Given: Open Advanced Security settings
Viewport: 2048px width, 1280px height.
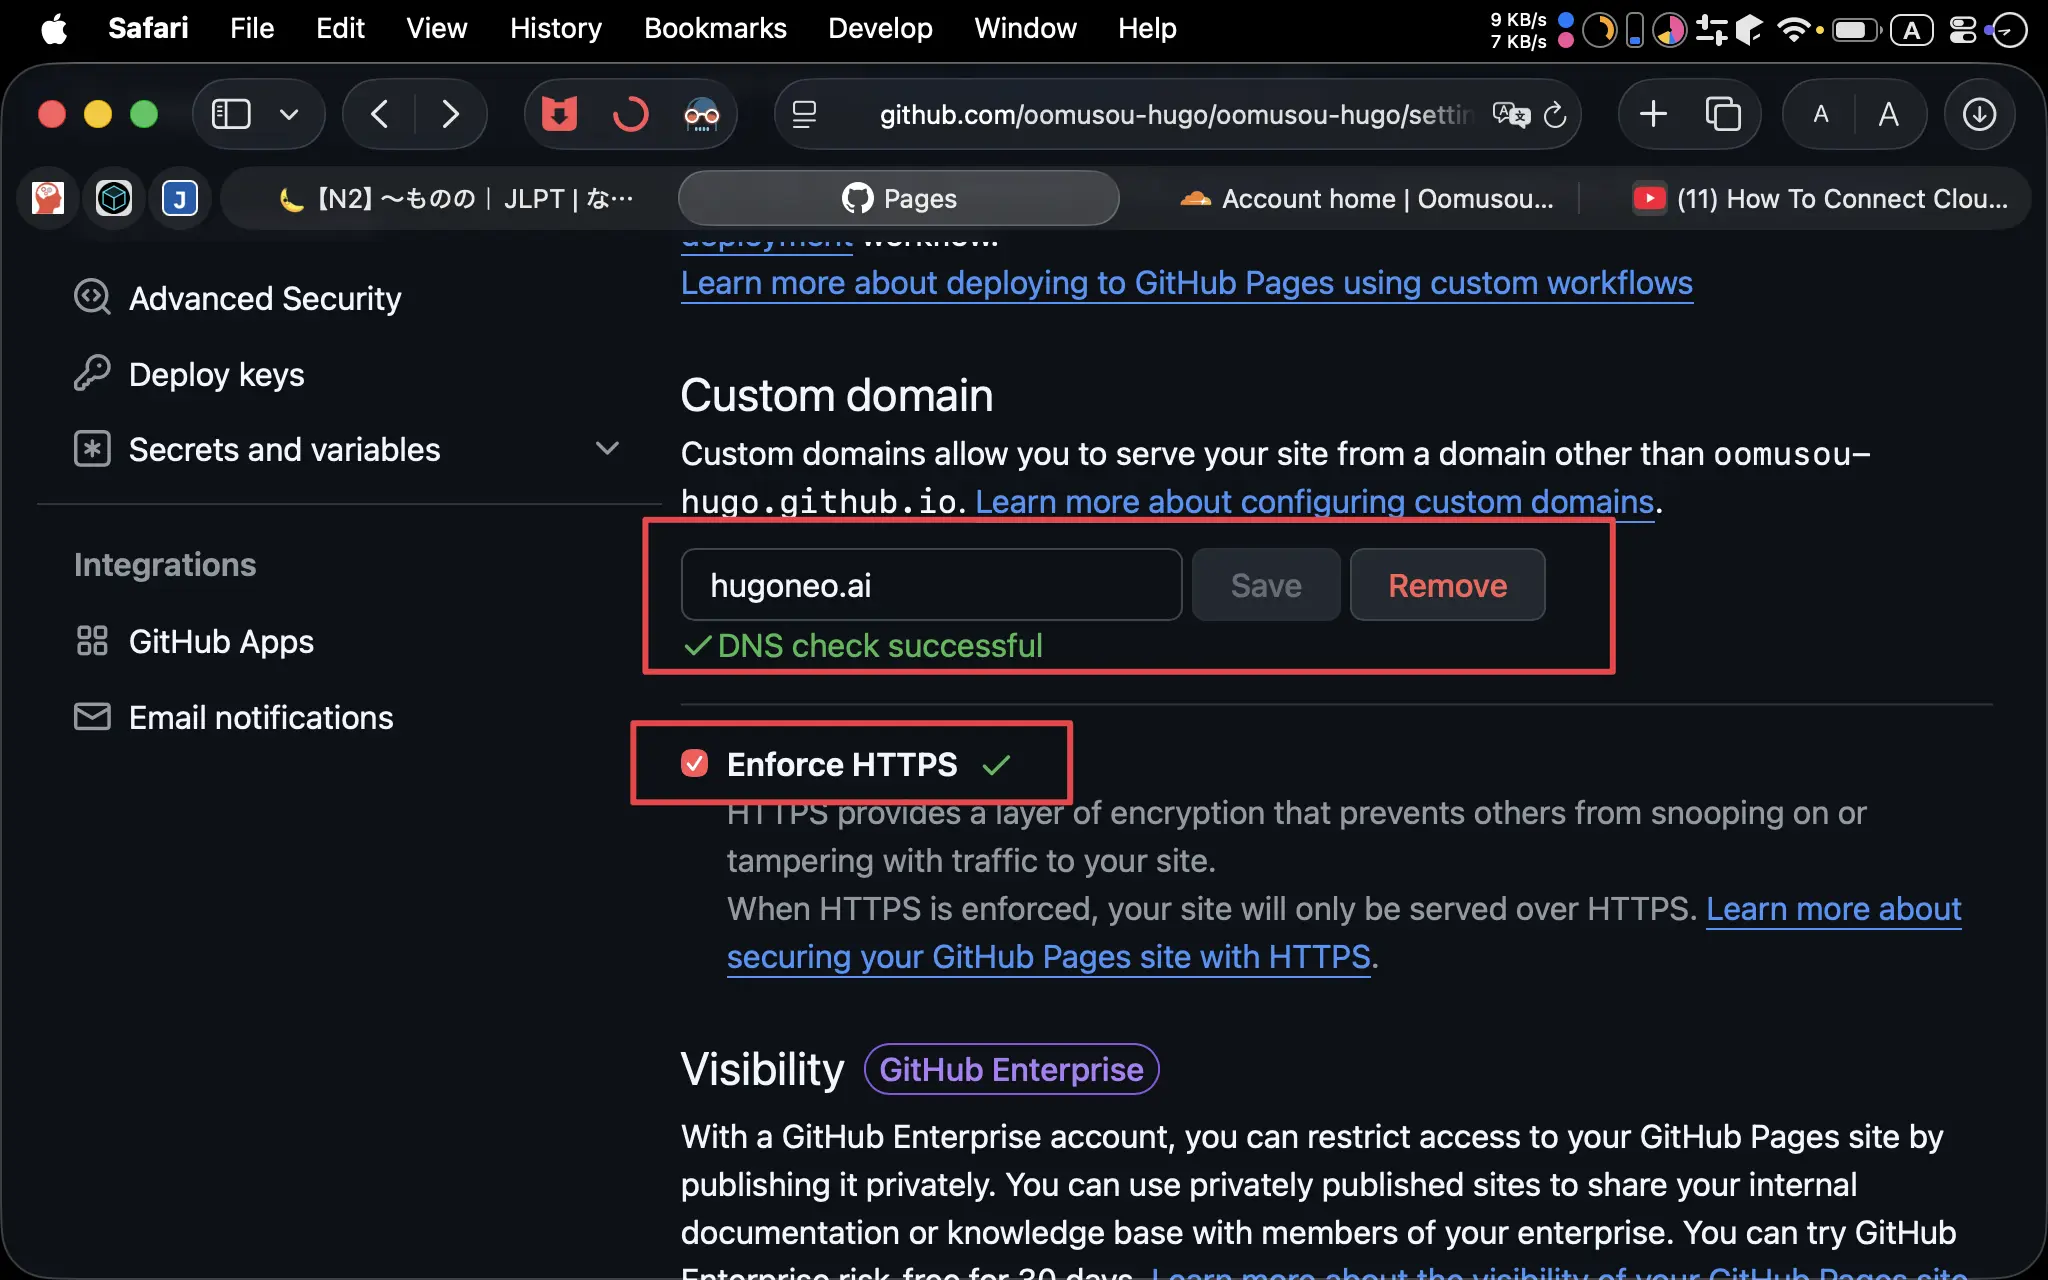Looking at the screenshot, I should [264, 298].
